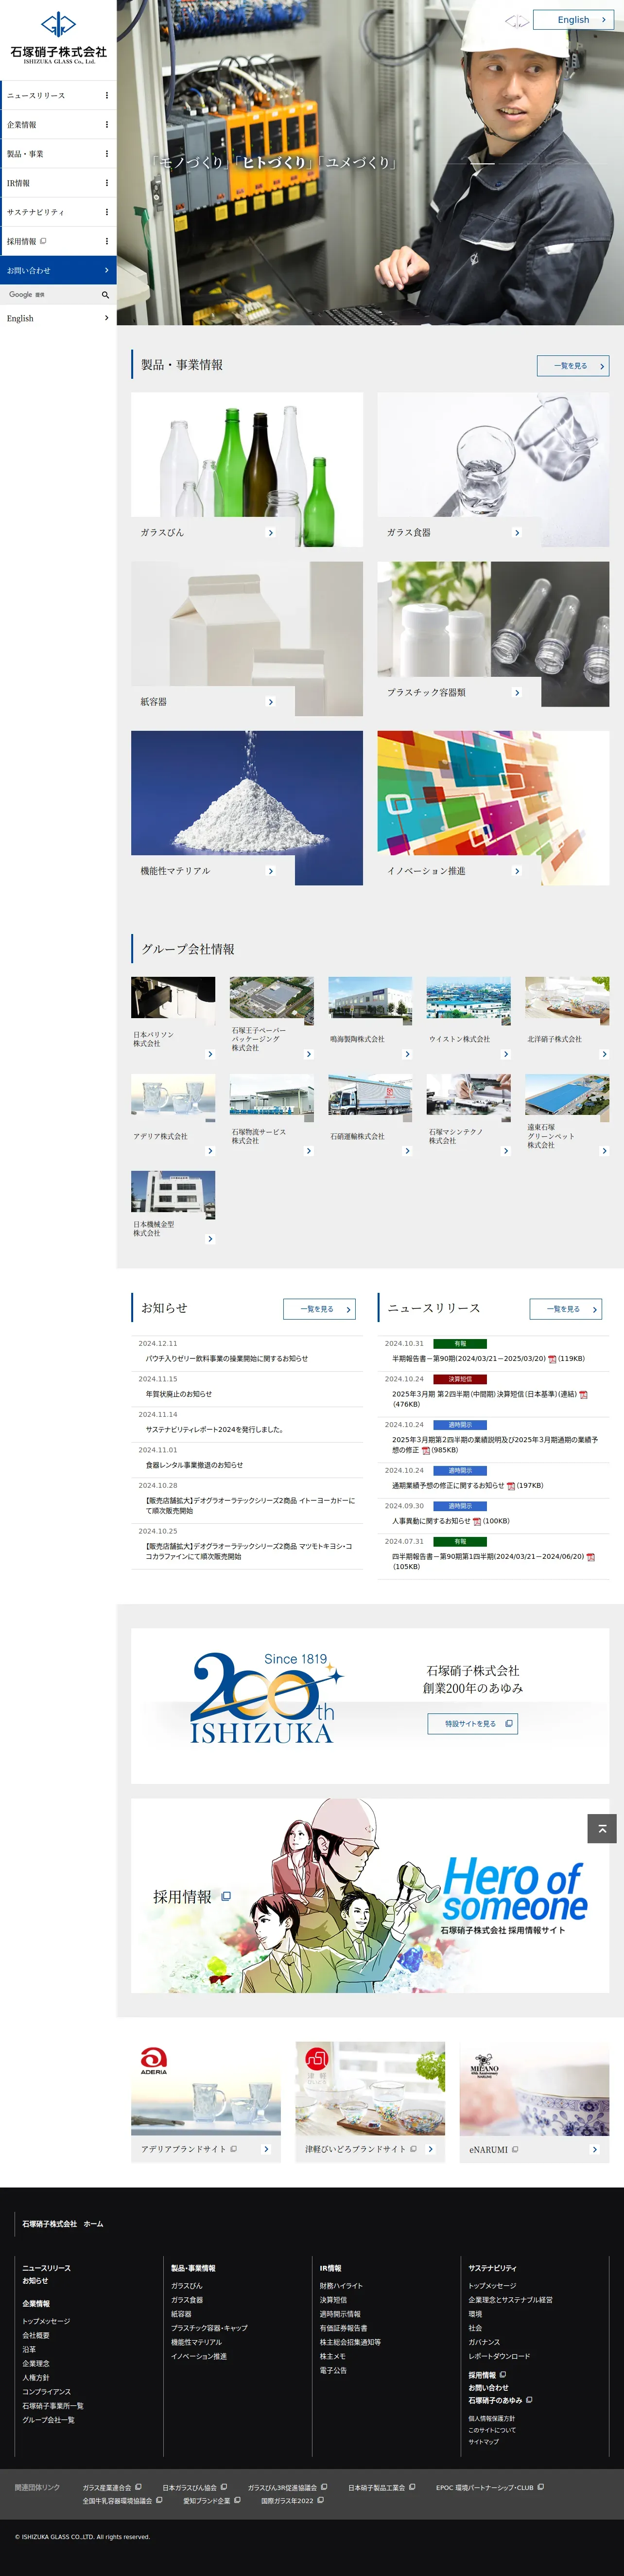
Task: Click the arrow icon on 機能性マテリアル card
Action: tap(270, 871)
